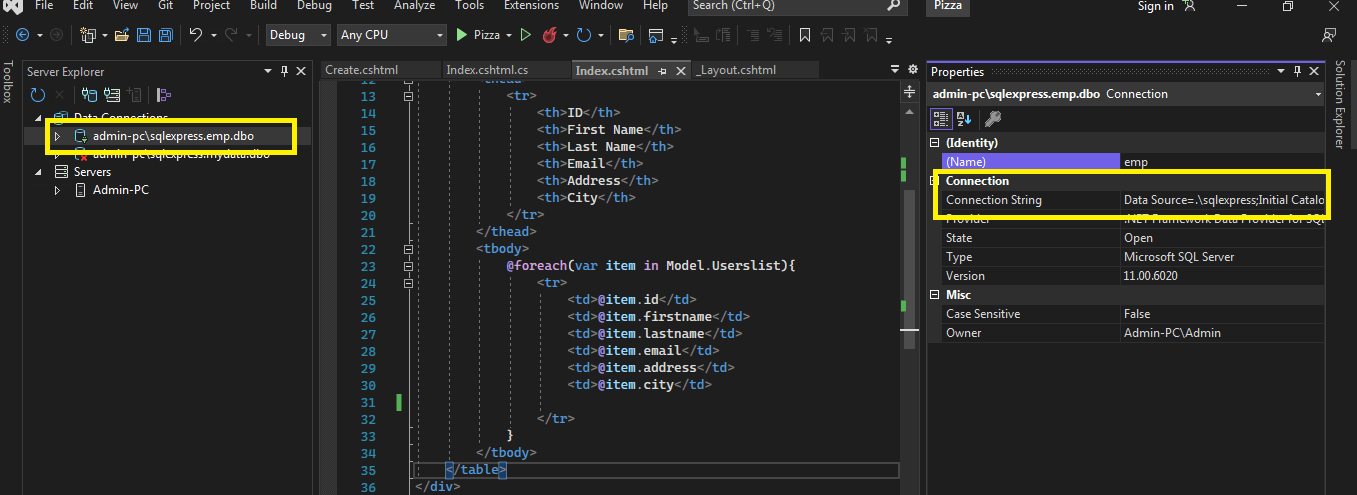1357x495 pixels.
Task: Collapse the Misc property category
Action: point(936,295)
